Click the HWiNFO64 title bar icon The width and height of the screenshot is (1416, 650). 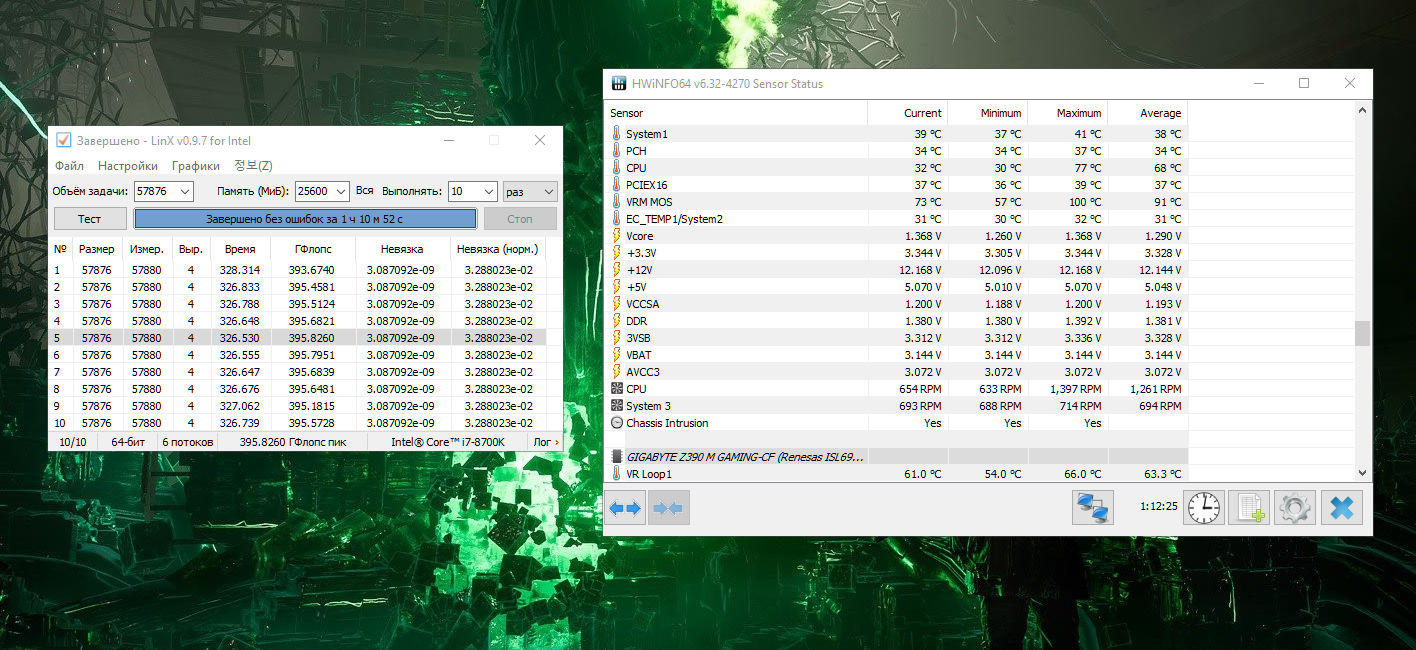click(x=619, y=84)
